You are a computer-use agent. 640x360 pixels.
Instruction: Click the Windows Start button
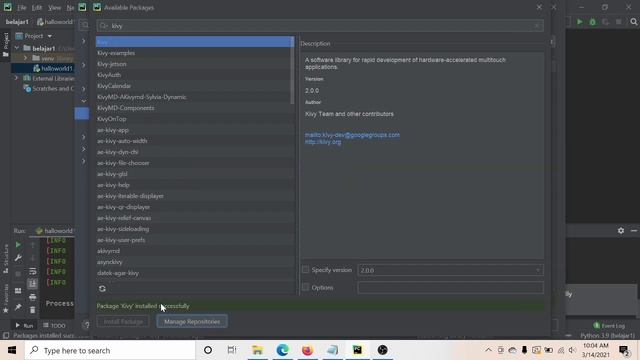[x=12, y=350]
